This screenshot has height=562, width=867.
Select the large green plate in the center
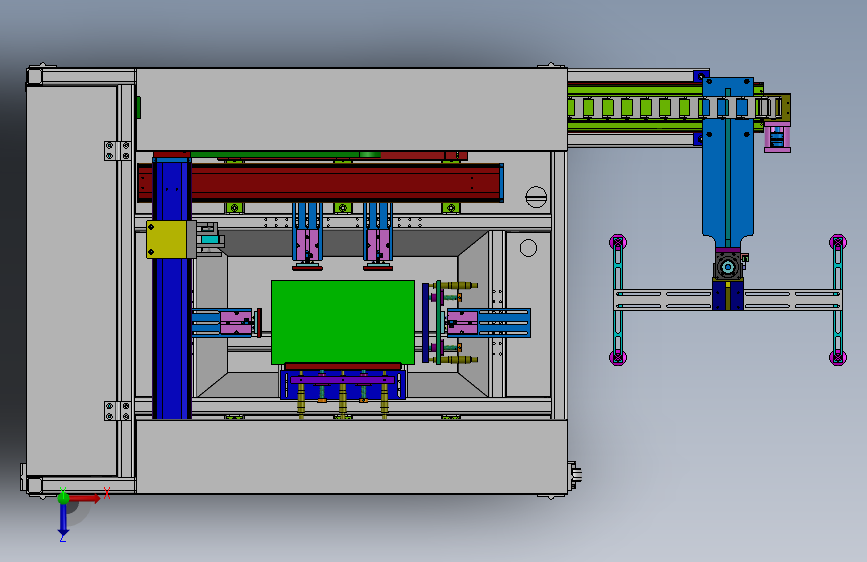pyautogui.click(x=343, y=322)
